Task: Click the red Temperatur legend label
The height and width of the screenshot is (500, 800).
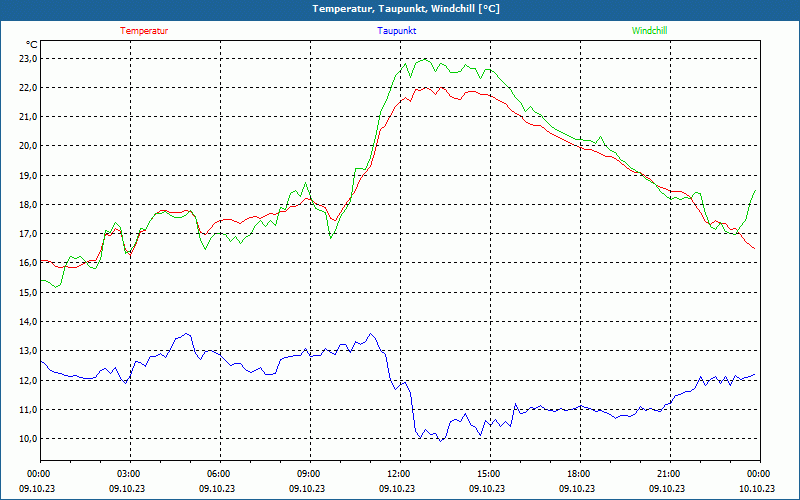Action: click(144, 31)
